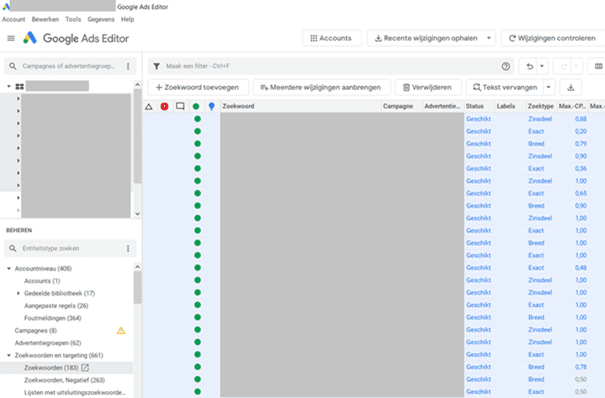The height and width of the screenshot is (398, 605).
Task: Open the Gegevens menu
Action: (101, 19)
